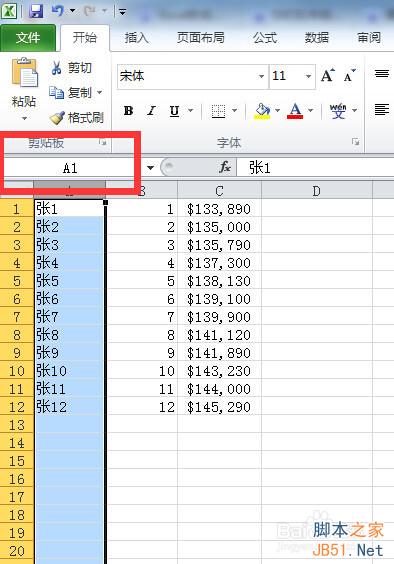Open the 审阅 tab
Screen dimensions: 394x564
click(x=369, y=37)
